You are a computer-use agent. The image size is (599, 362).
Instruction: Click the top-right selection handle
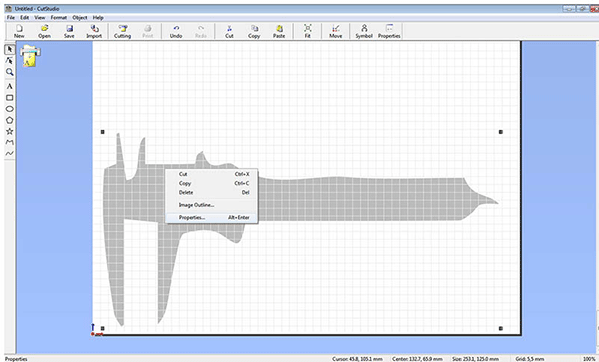click(x=501, y=132)
